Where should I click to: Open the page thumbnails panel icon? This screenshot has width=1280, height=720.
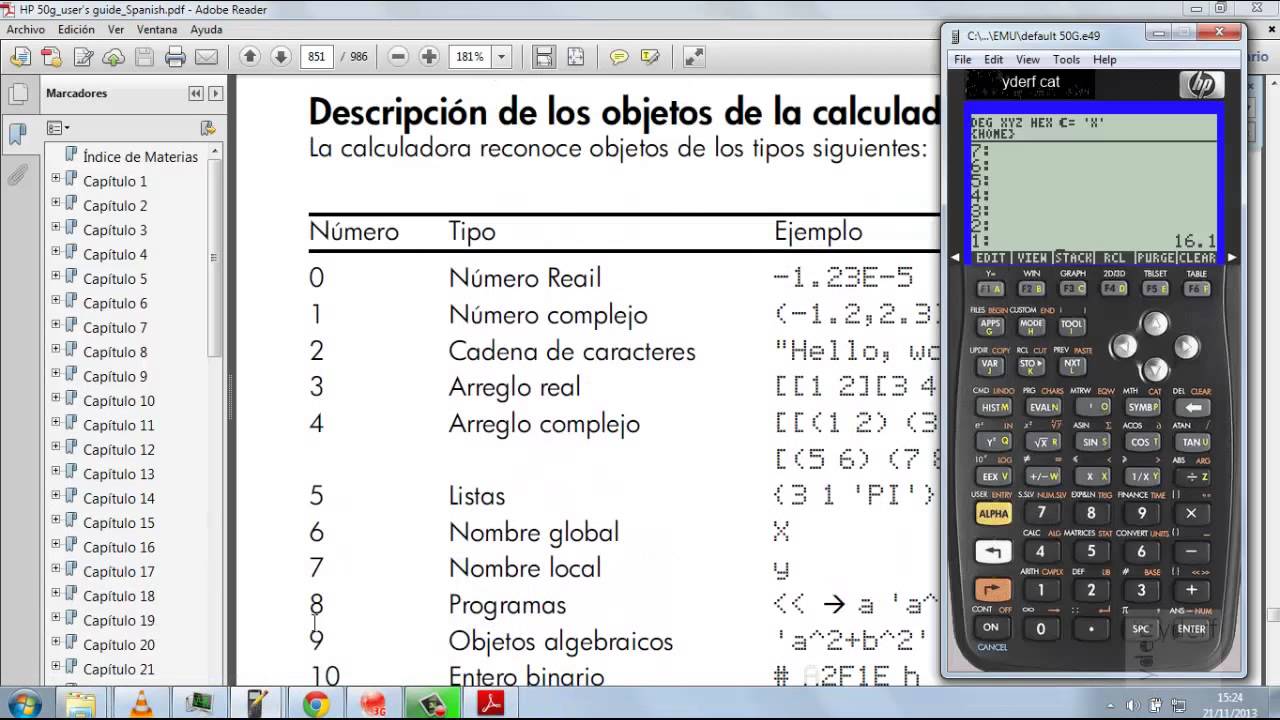17,95
